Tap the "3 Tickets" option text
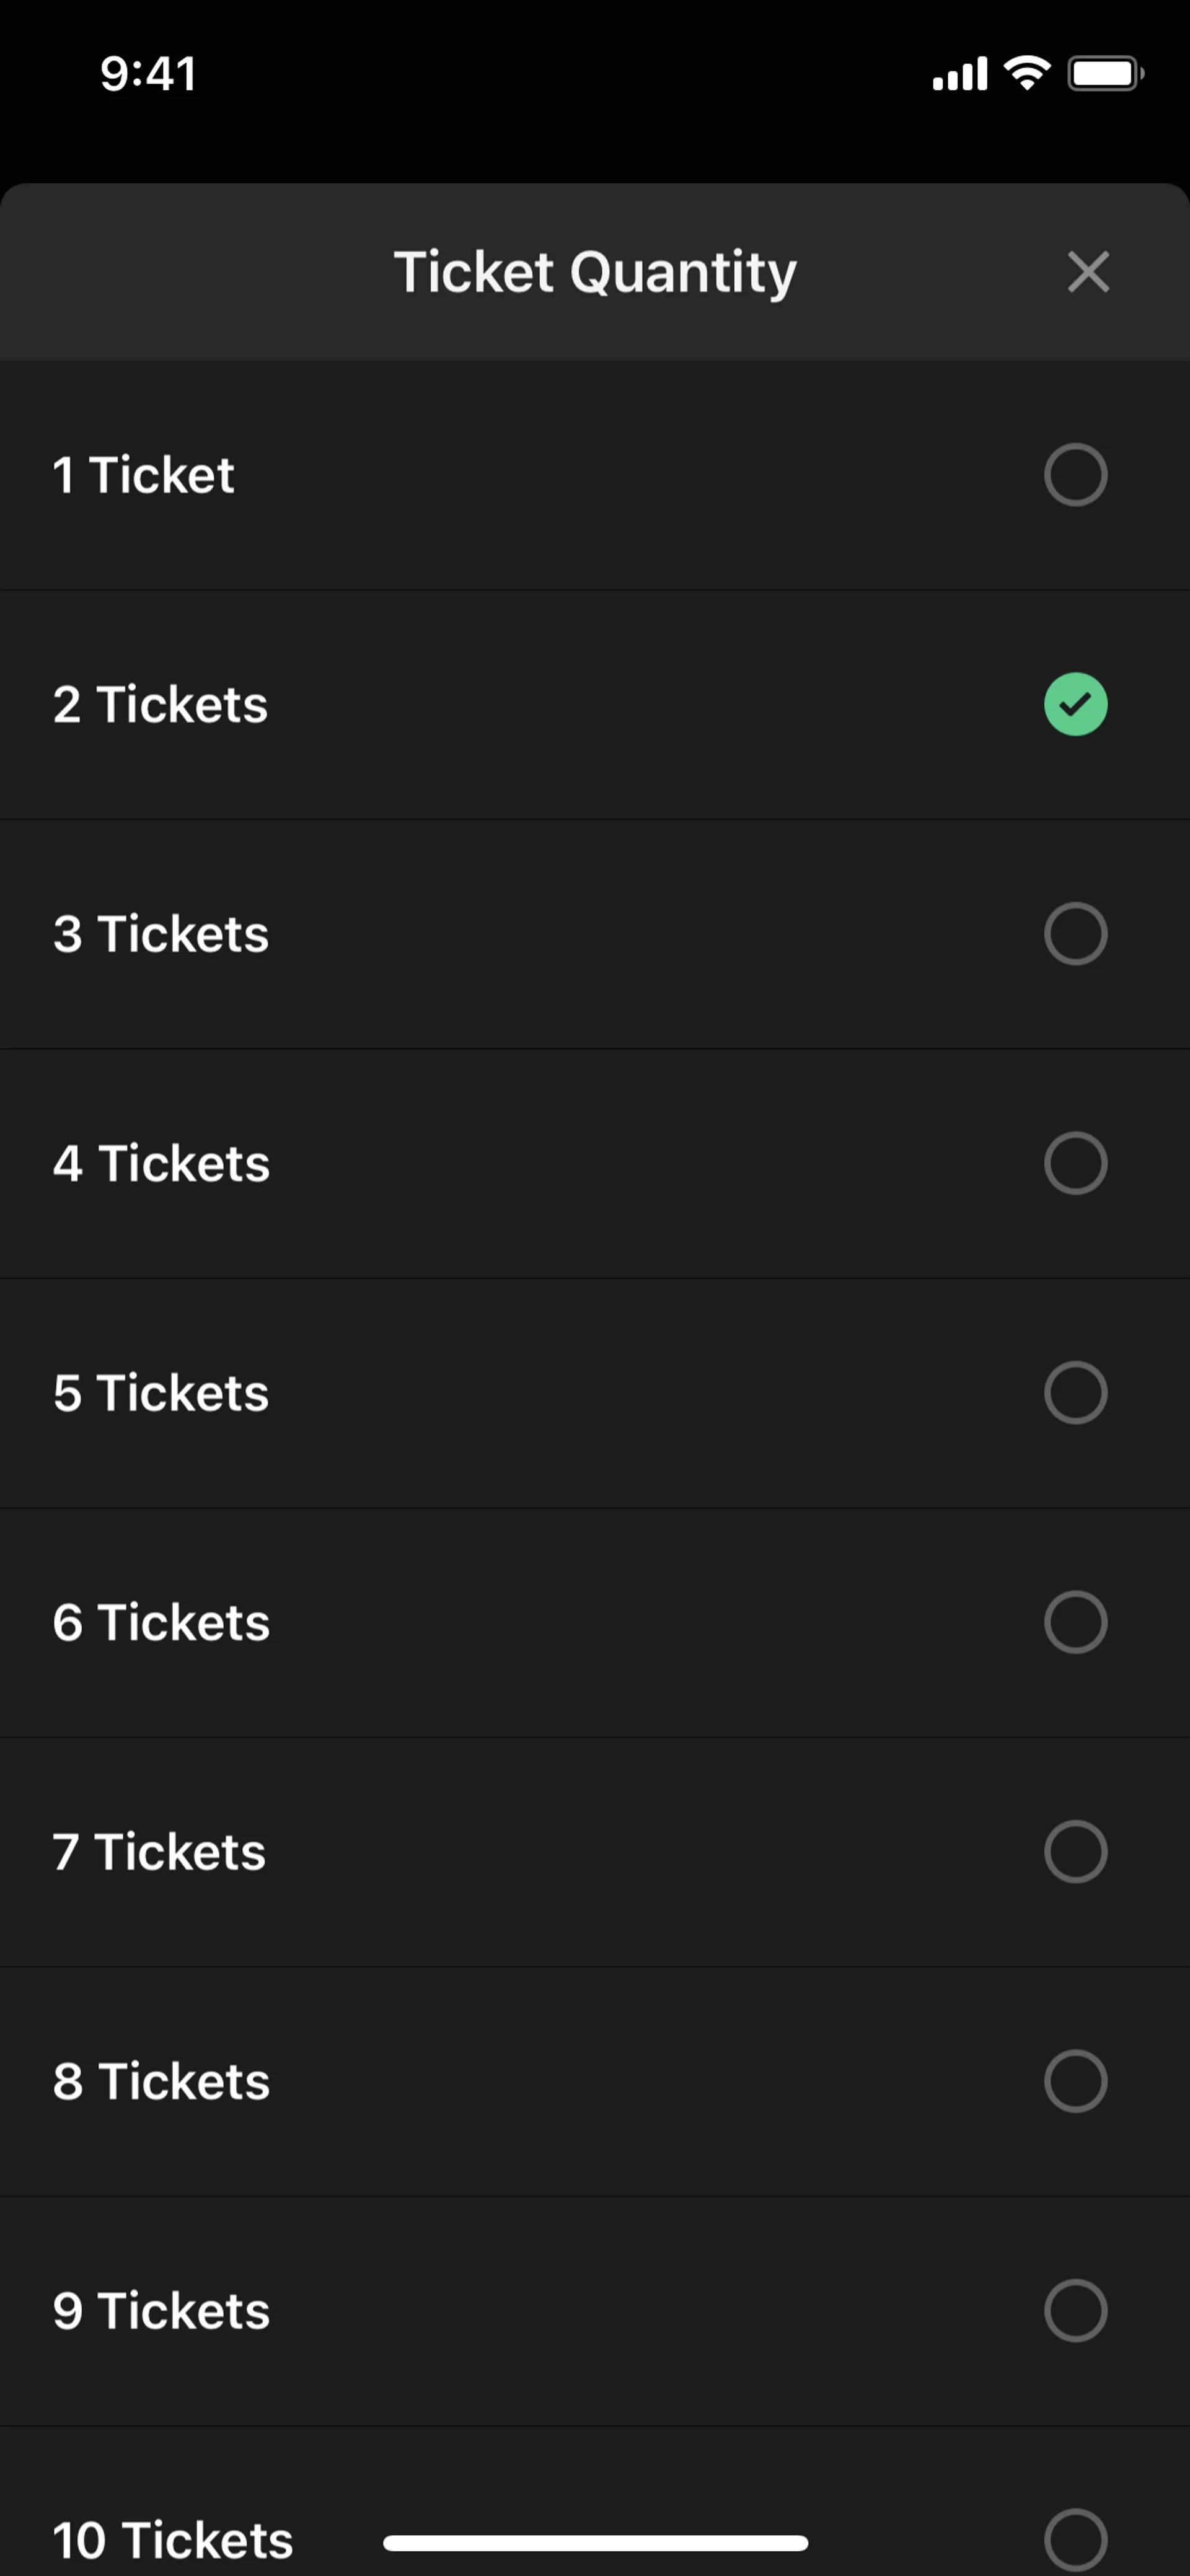The image size is (1190, 2576). pos(161,934)
